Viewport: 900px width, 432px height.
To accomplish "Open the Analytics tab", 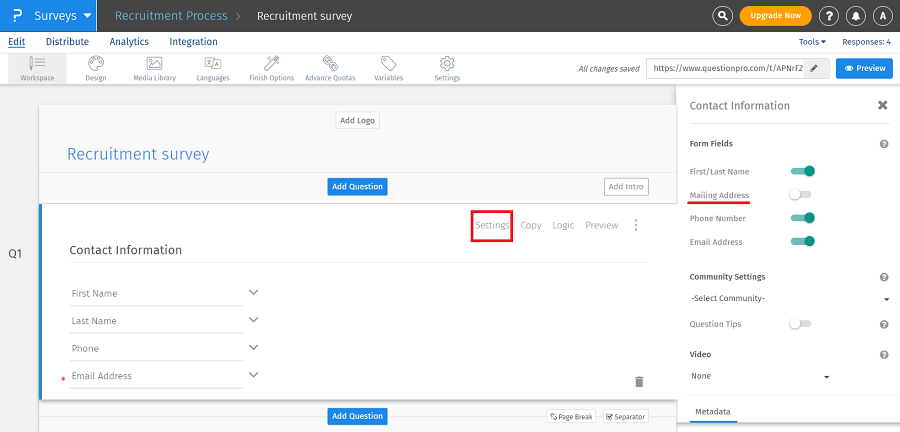I will point(129,42).
